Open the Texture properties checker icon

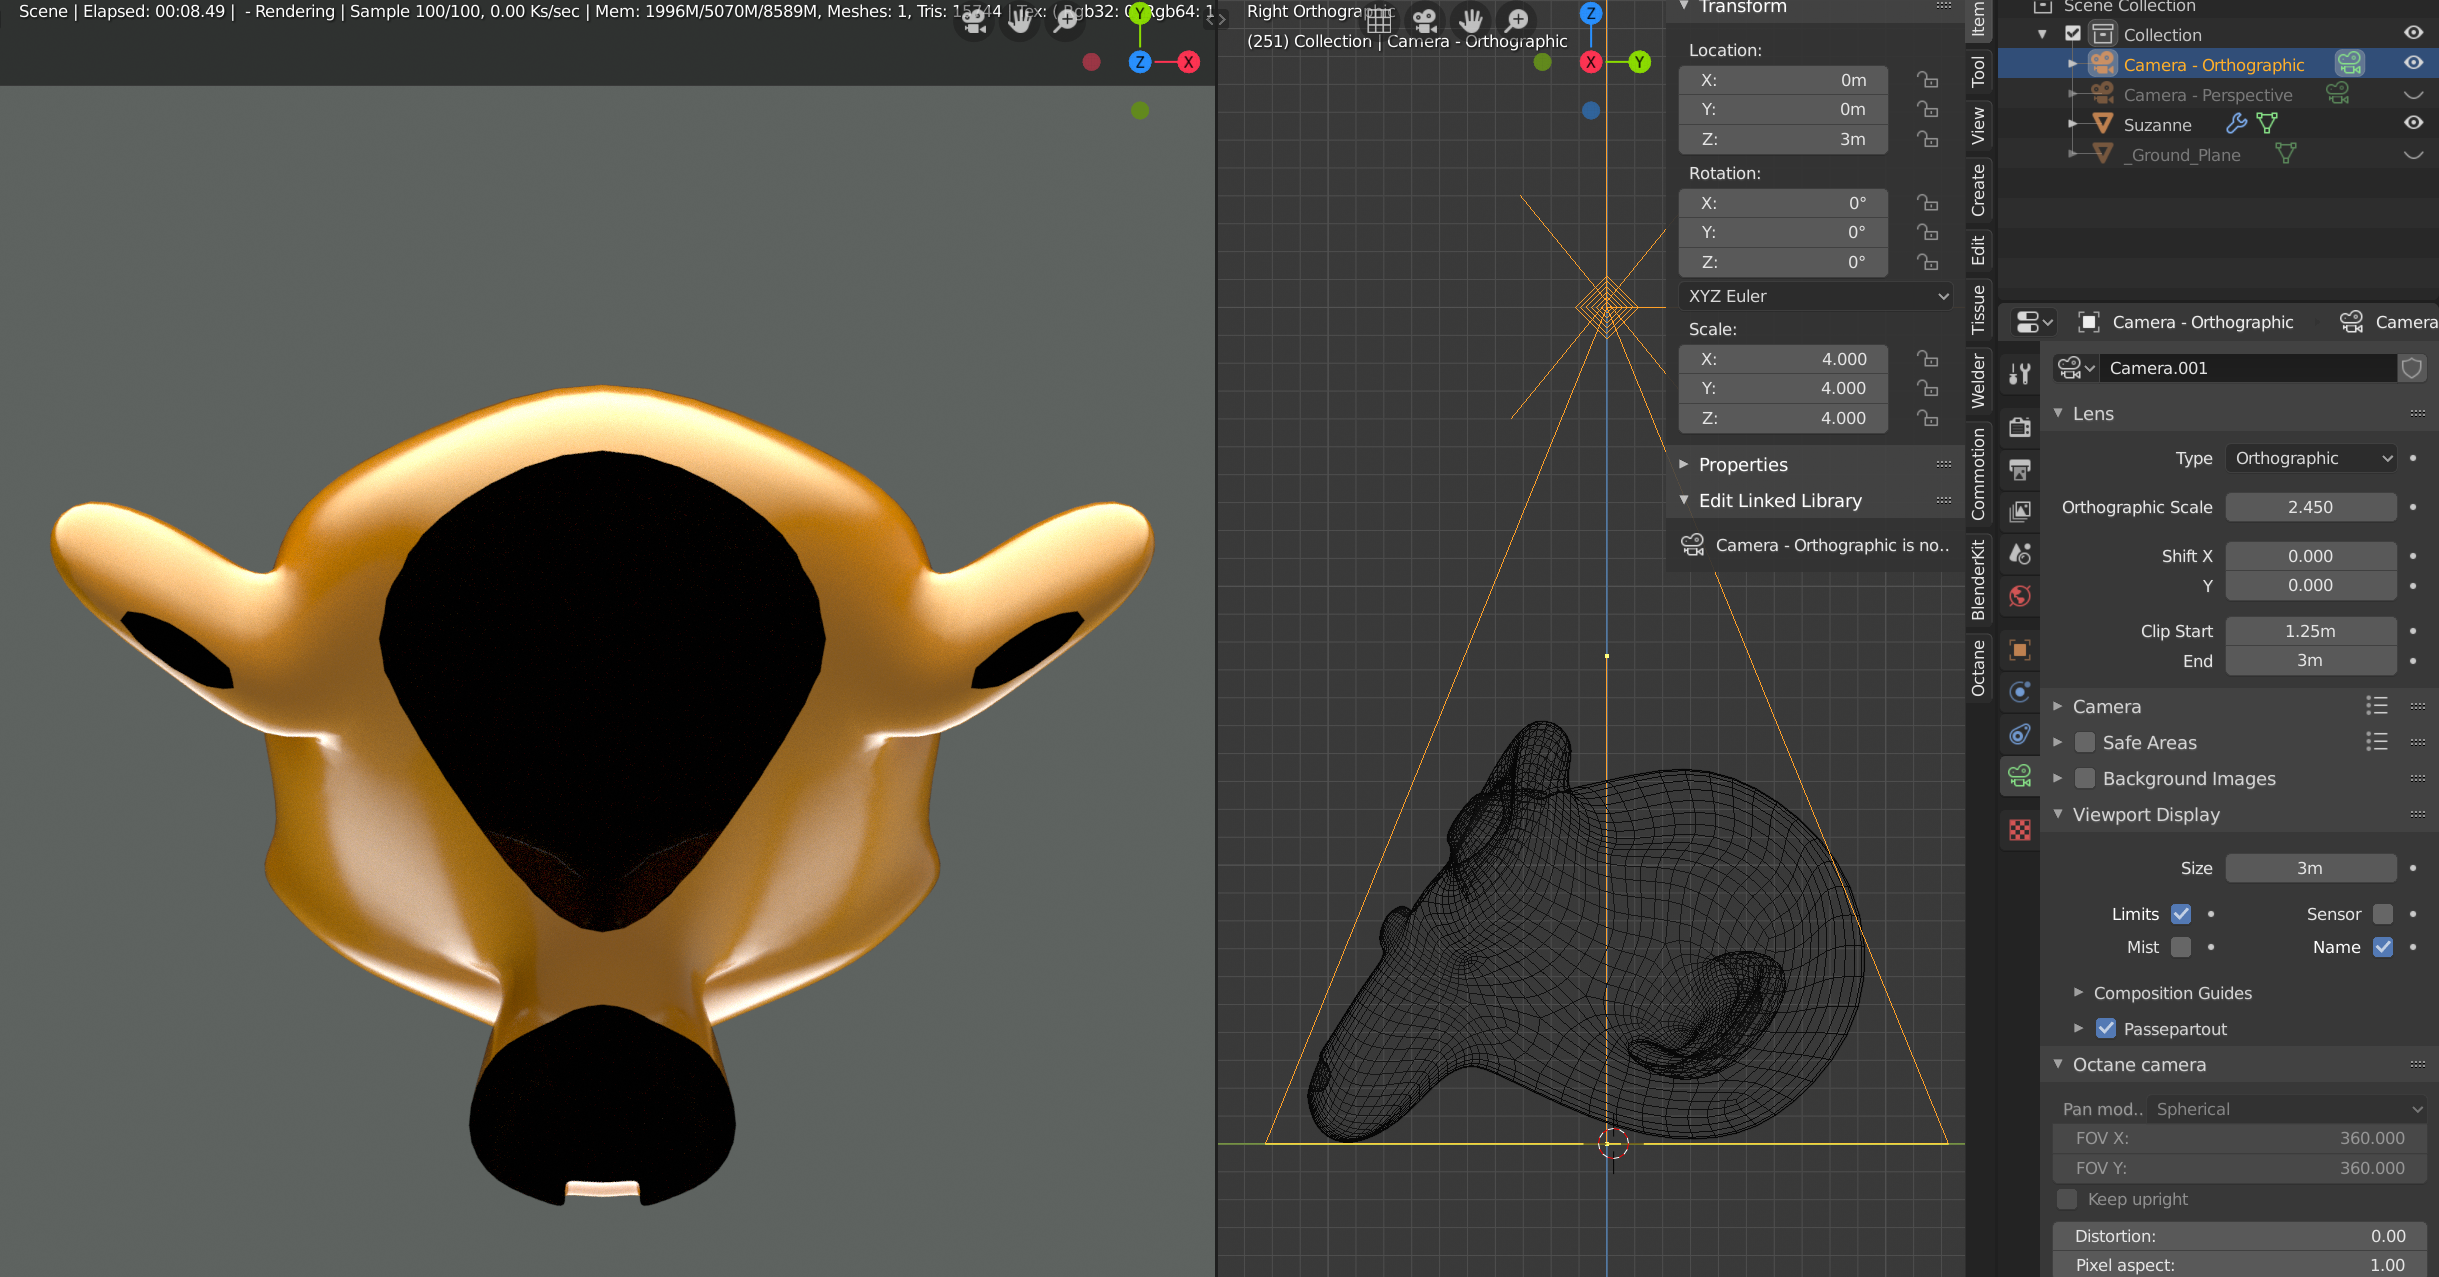pyautogui.click(x=2020, y=830)
